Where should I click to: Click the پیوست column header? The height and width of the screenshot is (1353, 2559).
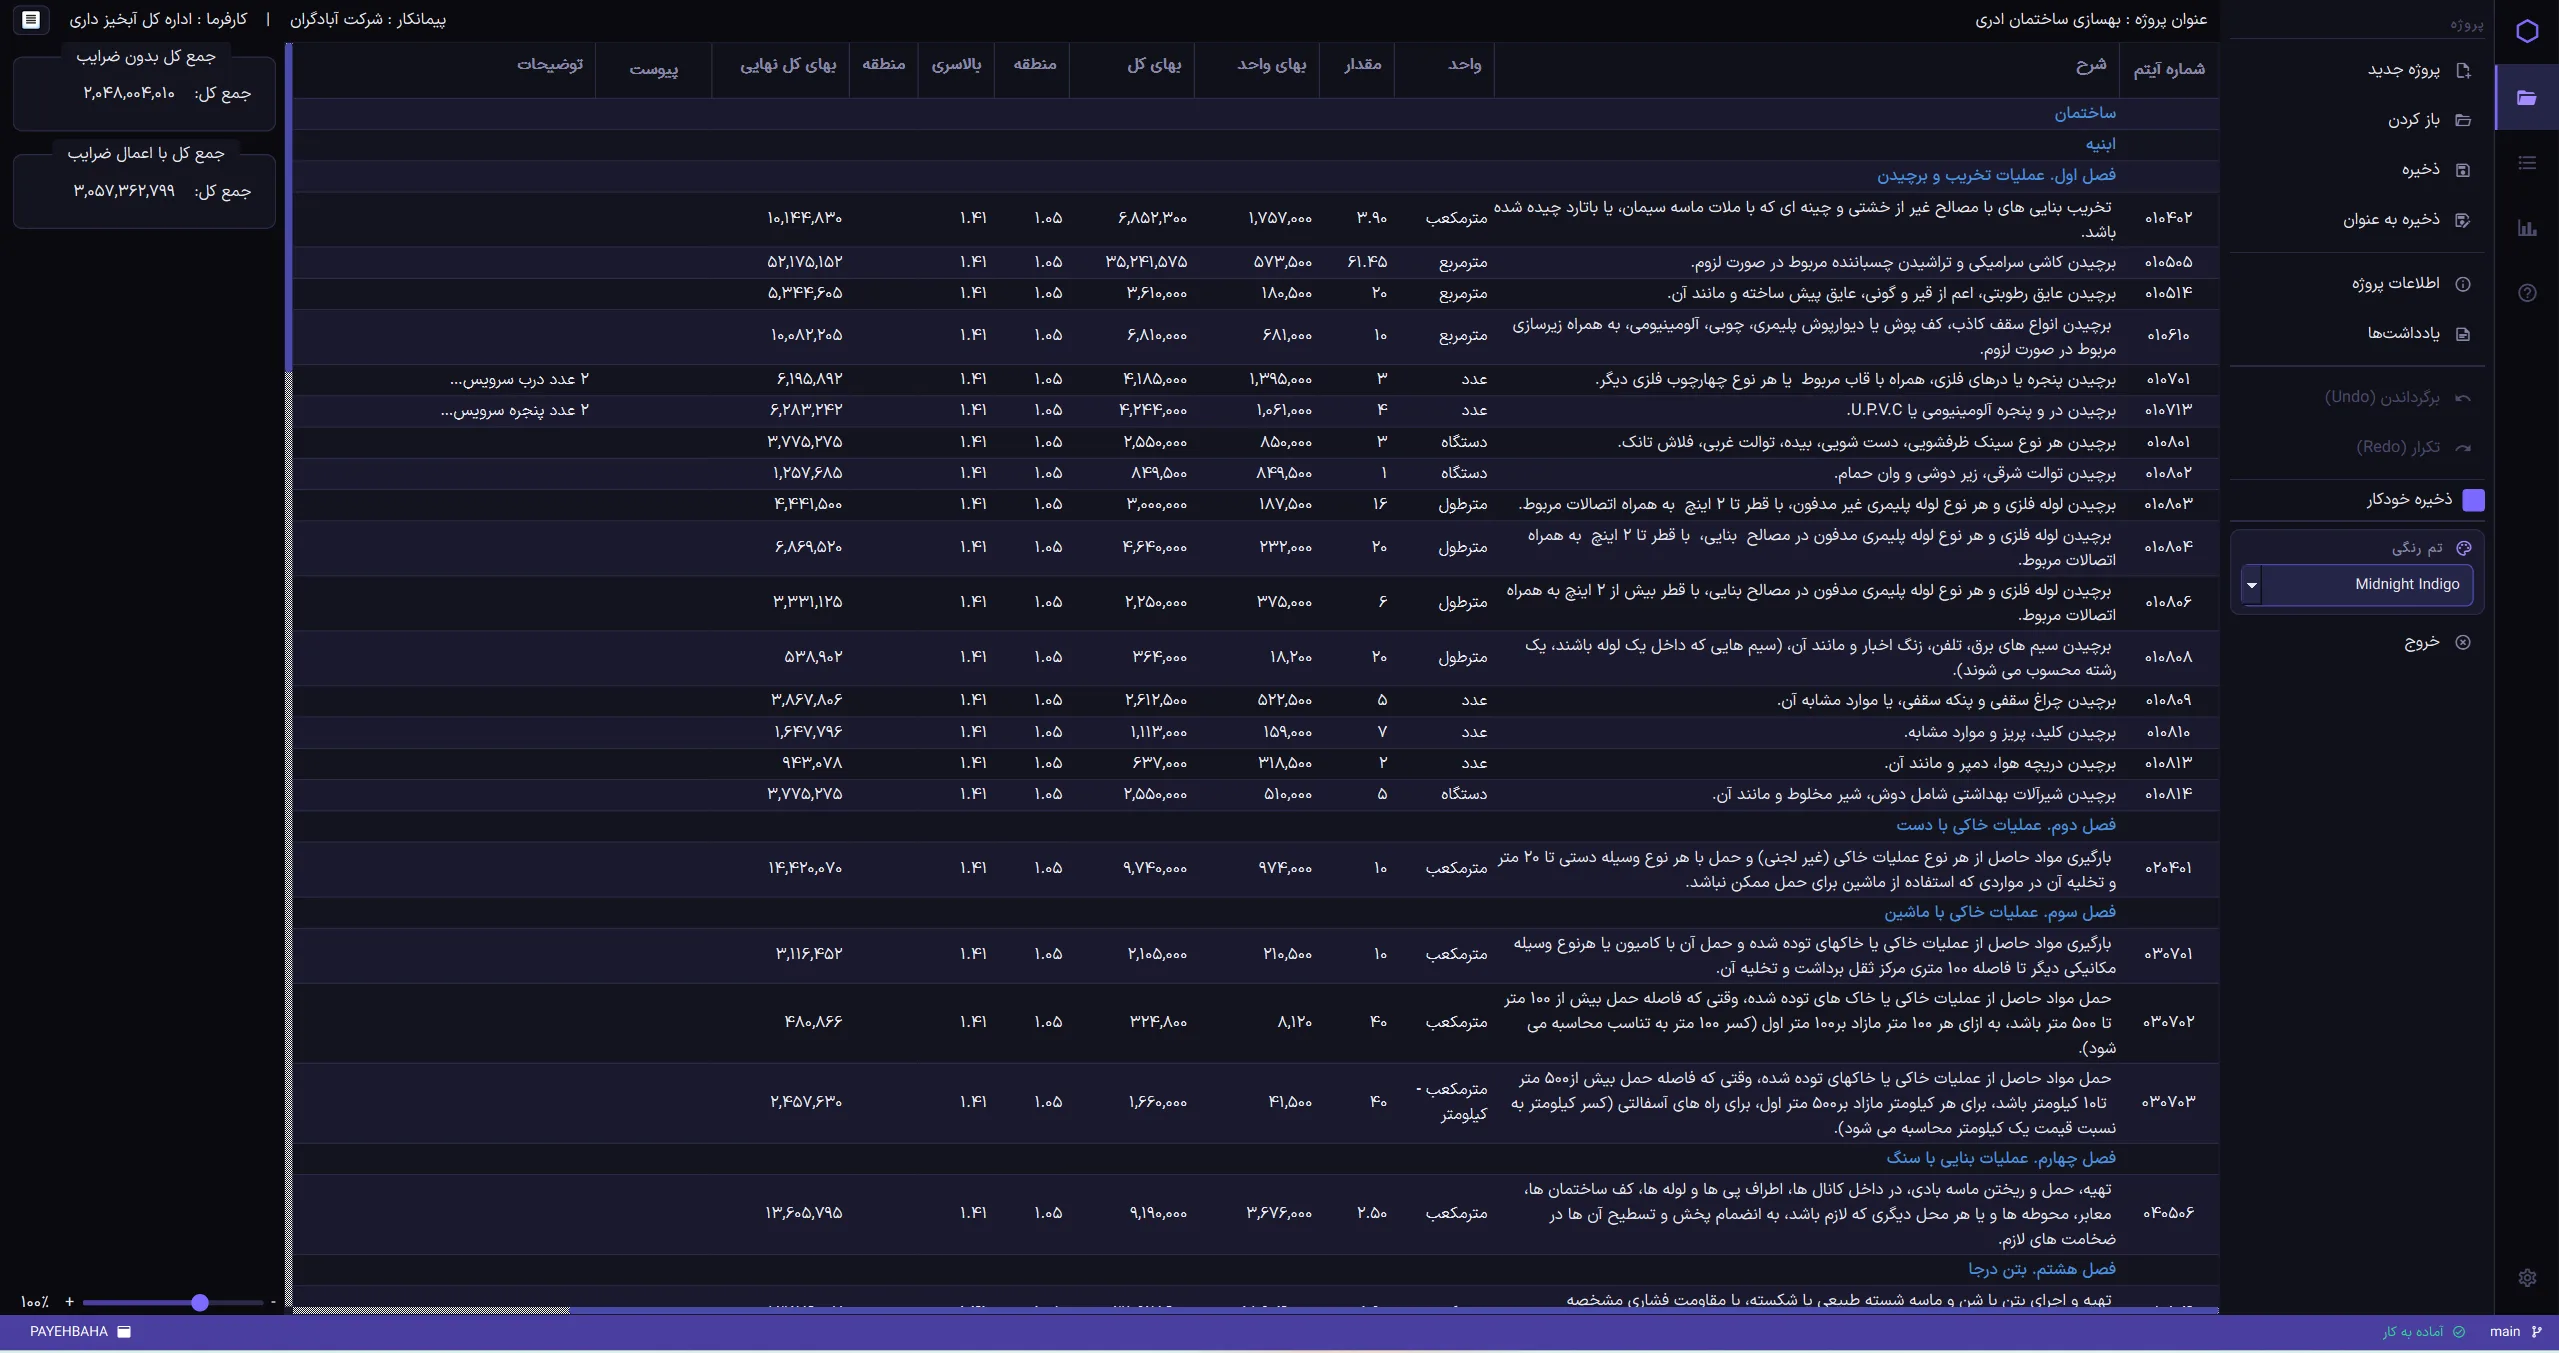pyautogui.click(x=654, y=70)
